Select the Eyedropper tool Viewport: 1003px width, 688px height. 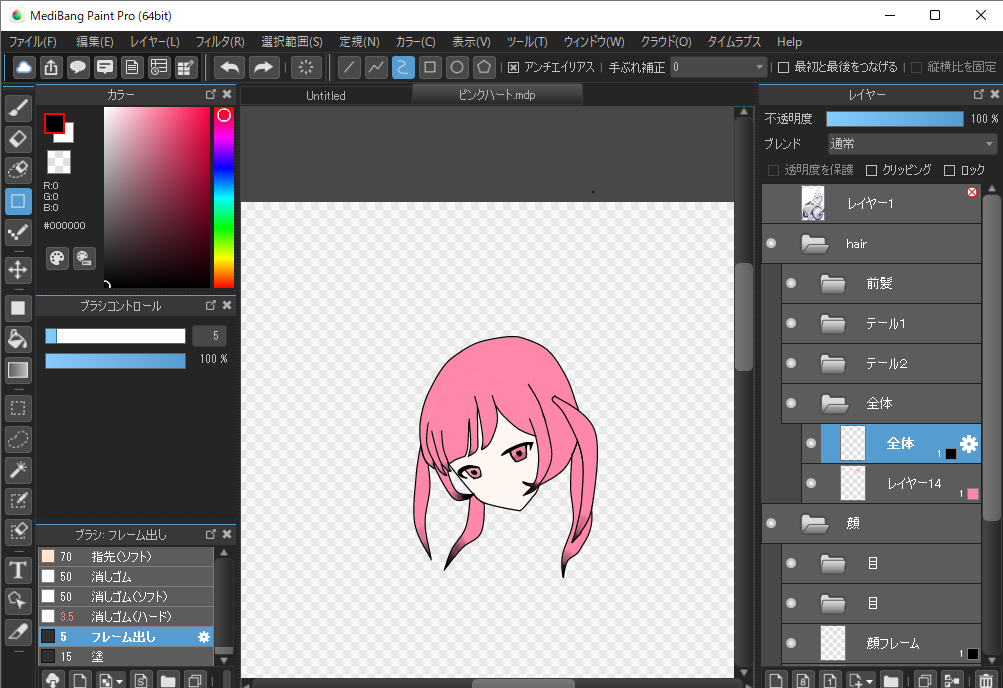coord(18,632)
